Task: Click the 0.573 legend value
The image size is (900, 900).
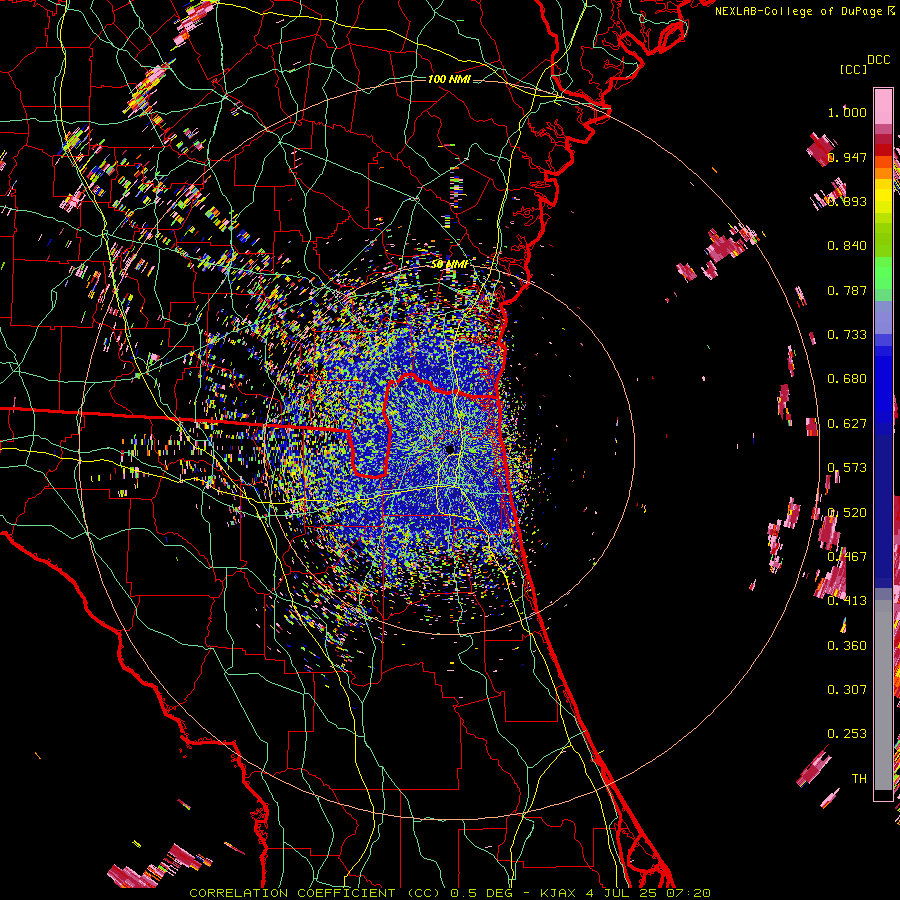Action: pyautogui.click(x=847, y=468)
